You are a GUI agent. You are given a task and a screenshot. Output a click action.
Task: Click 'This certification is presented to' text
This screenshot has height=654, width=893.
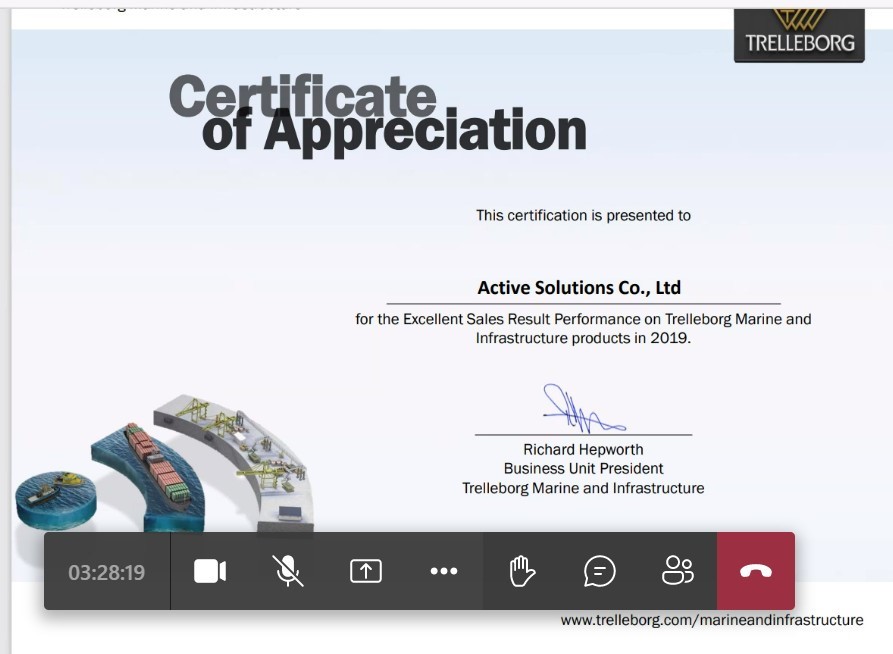pyautogui.click(x=583, y=215)
